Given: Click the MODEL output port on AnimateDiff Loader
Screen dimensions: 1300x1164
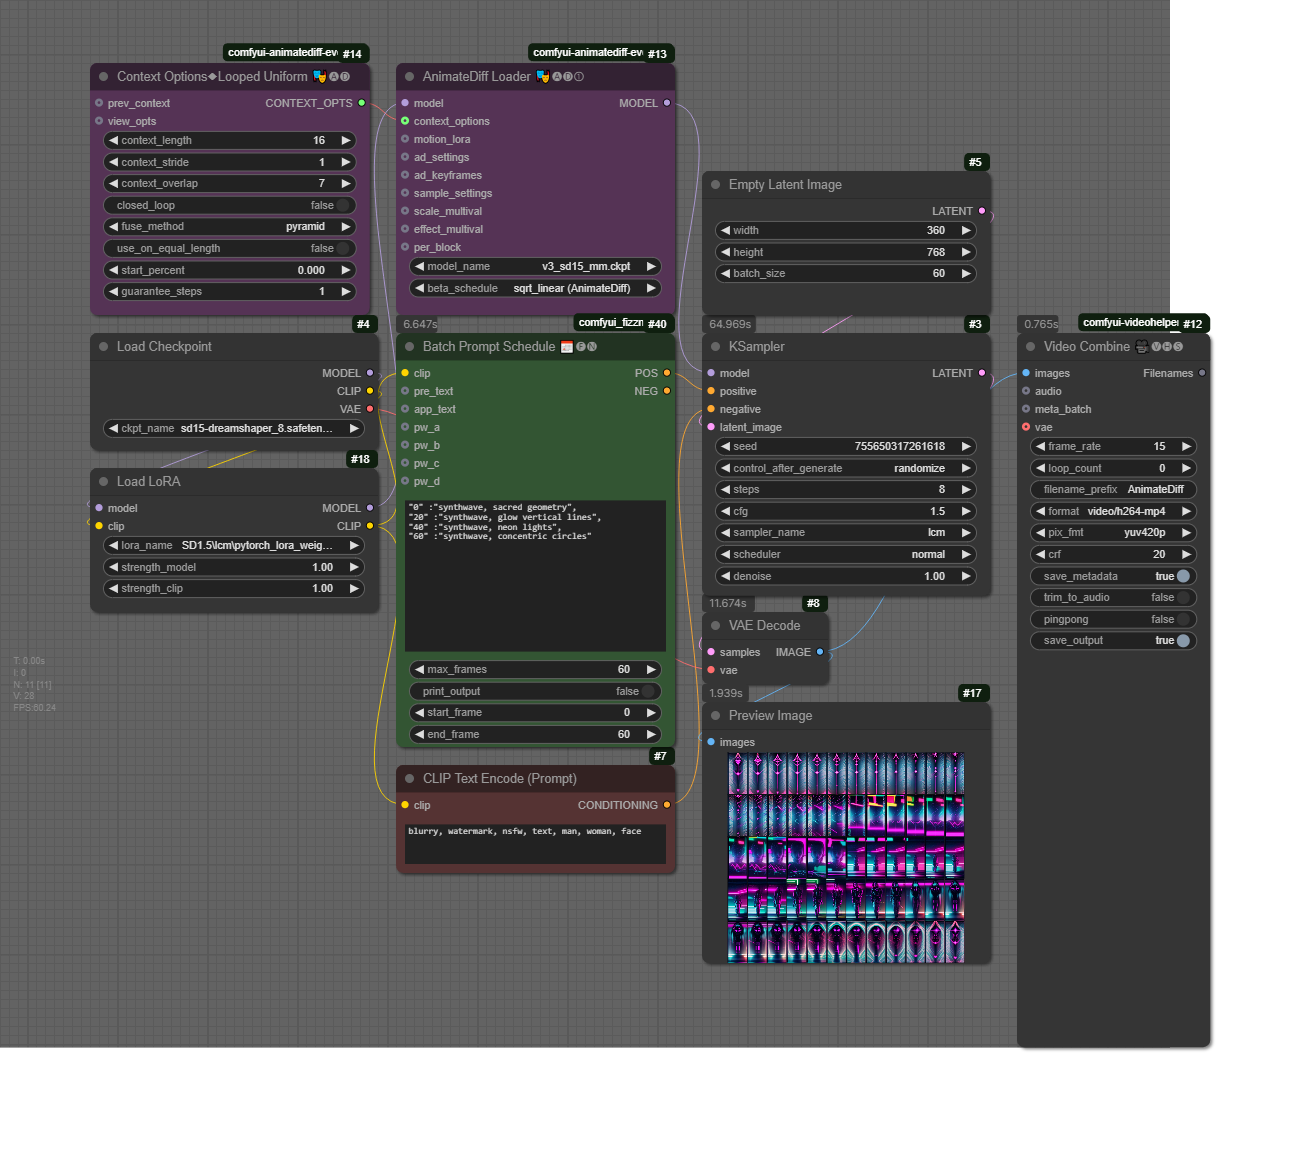Looking at the screenshot, I should (x=667, y=103).
